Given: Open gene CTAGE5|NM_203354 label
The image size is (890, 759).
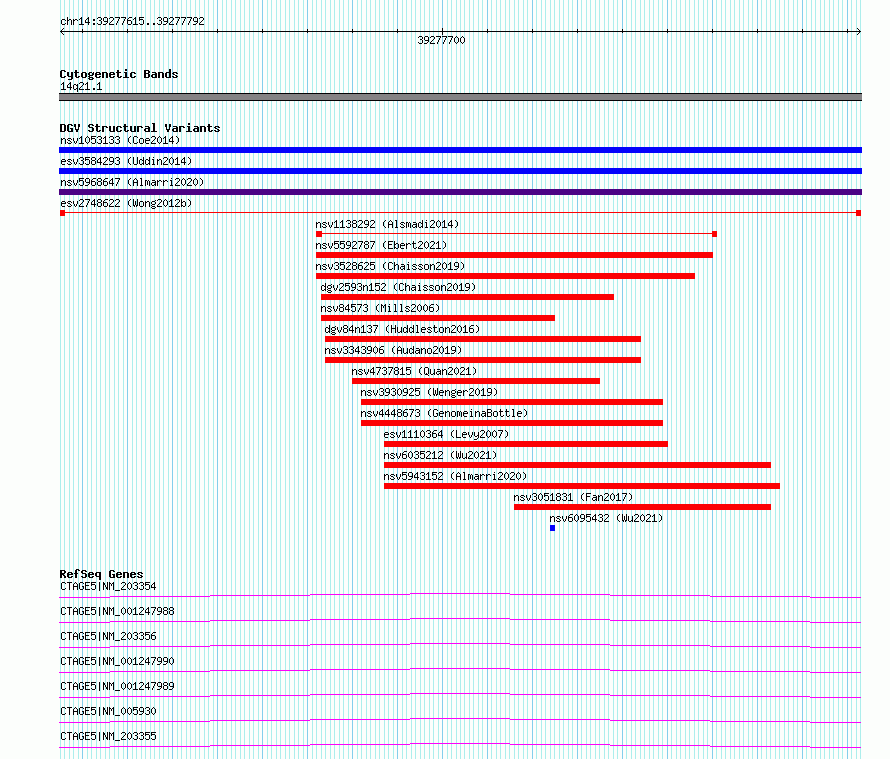Looking at the screenshot, I should 108,586.
